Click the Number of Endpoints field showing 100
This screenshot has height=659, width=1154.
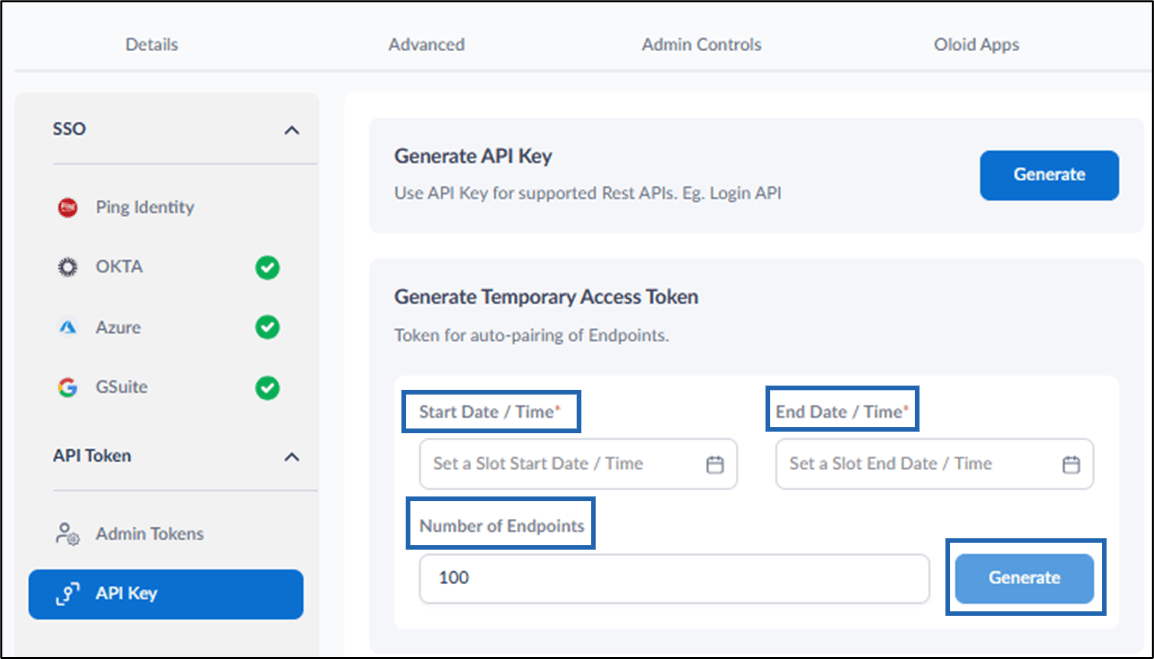point(674,578)
